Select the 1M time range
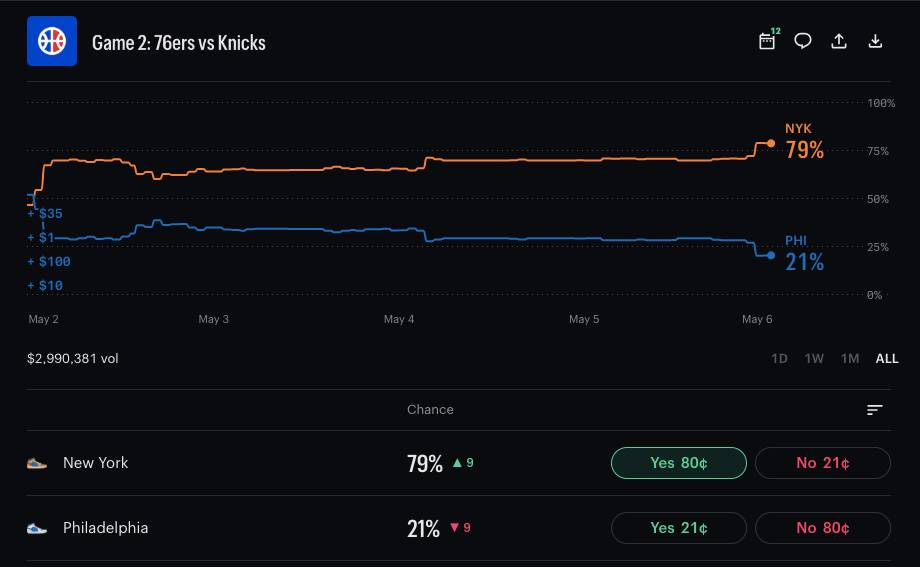Viewport: 920px width, 567px height. click(850, 359)
